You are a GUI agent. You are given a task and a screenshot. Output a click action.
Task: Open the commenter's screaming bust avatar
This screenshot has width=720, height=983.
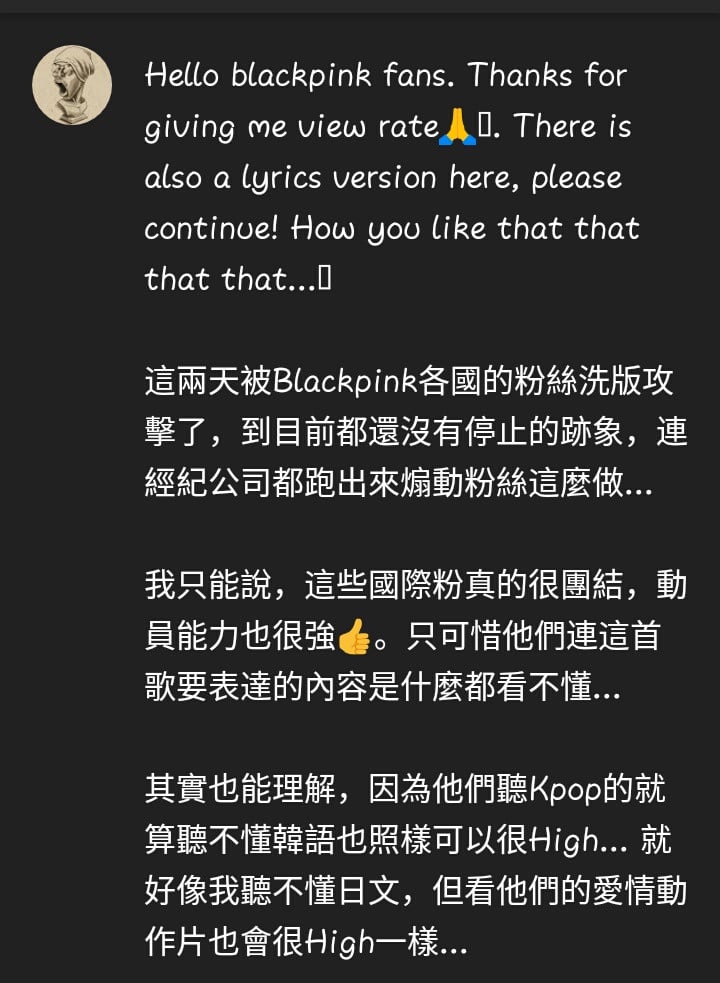(72, 85)
